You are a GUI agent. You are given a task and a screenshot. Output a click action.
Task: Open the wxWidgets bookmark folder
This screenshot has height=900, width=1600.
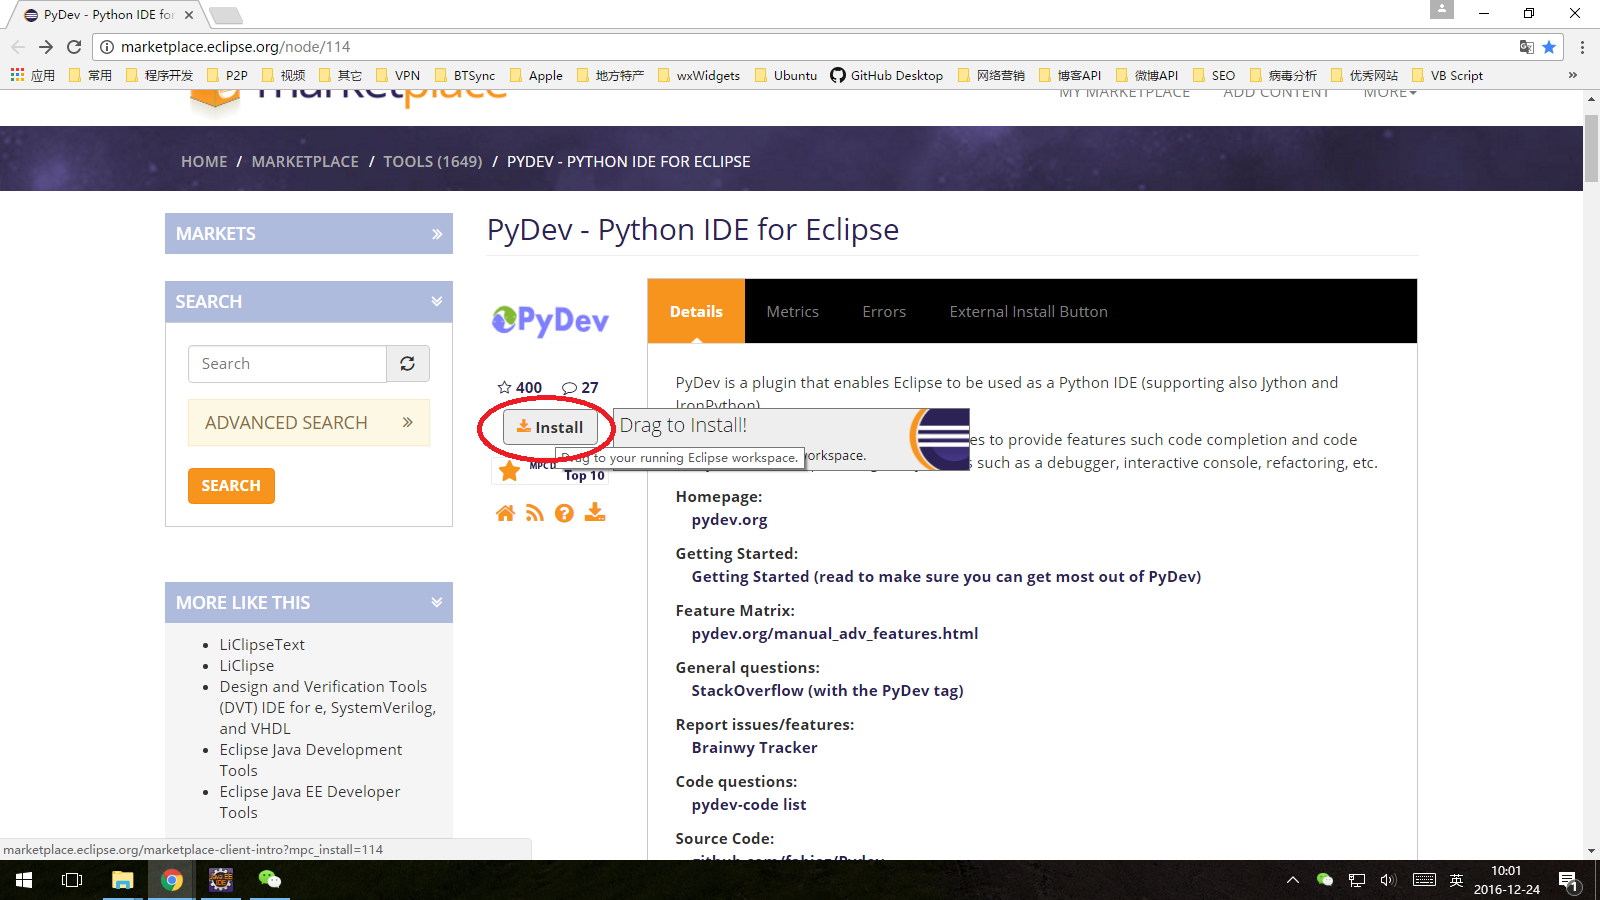699,75
